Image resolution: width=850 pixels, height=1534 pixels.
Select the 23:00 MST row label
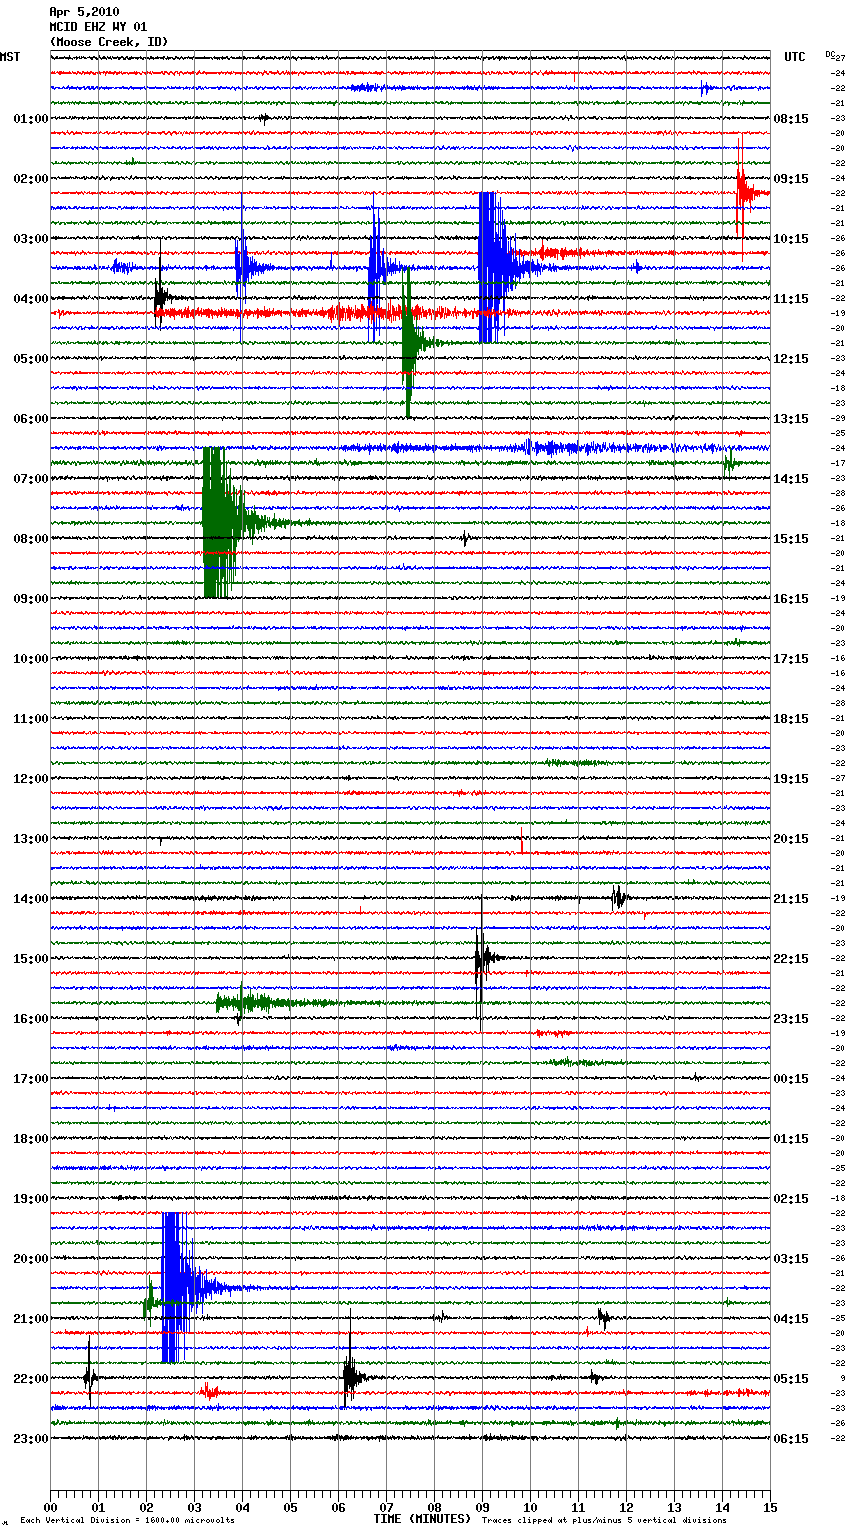[30, 1439]
